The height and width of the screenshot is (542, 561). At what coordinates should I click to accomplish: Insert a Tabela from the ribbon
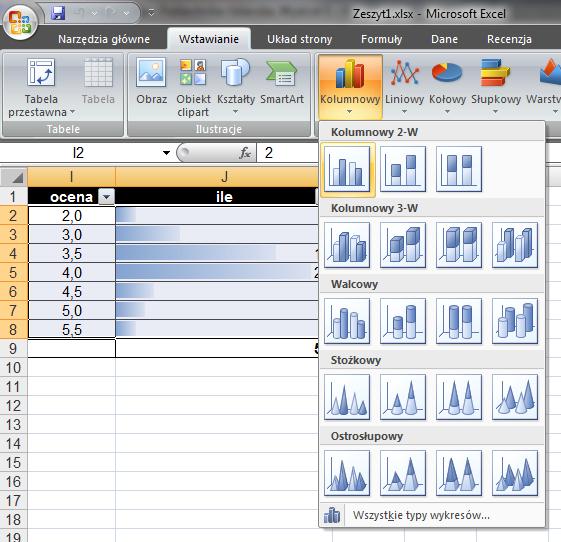(98, 82)
